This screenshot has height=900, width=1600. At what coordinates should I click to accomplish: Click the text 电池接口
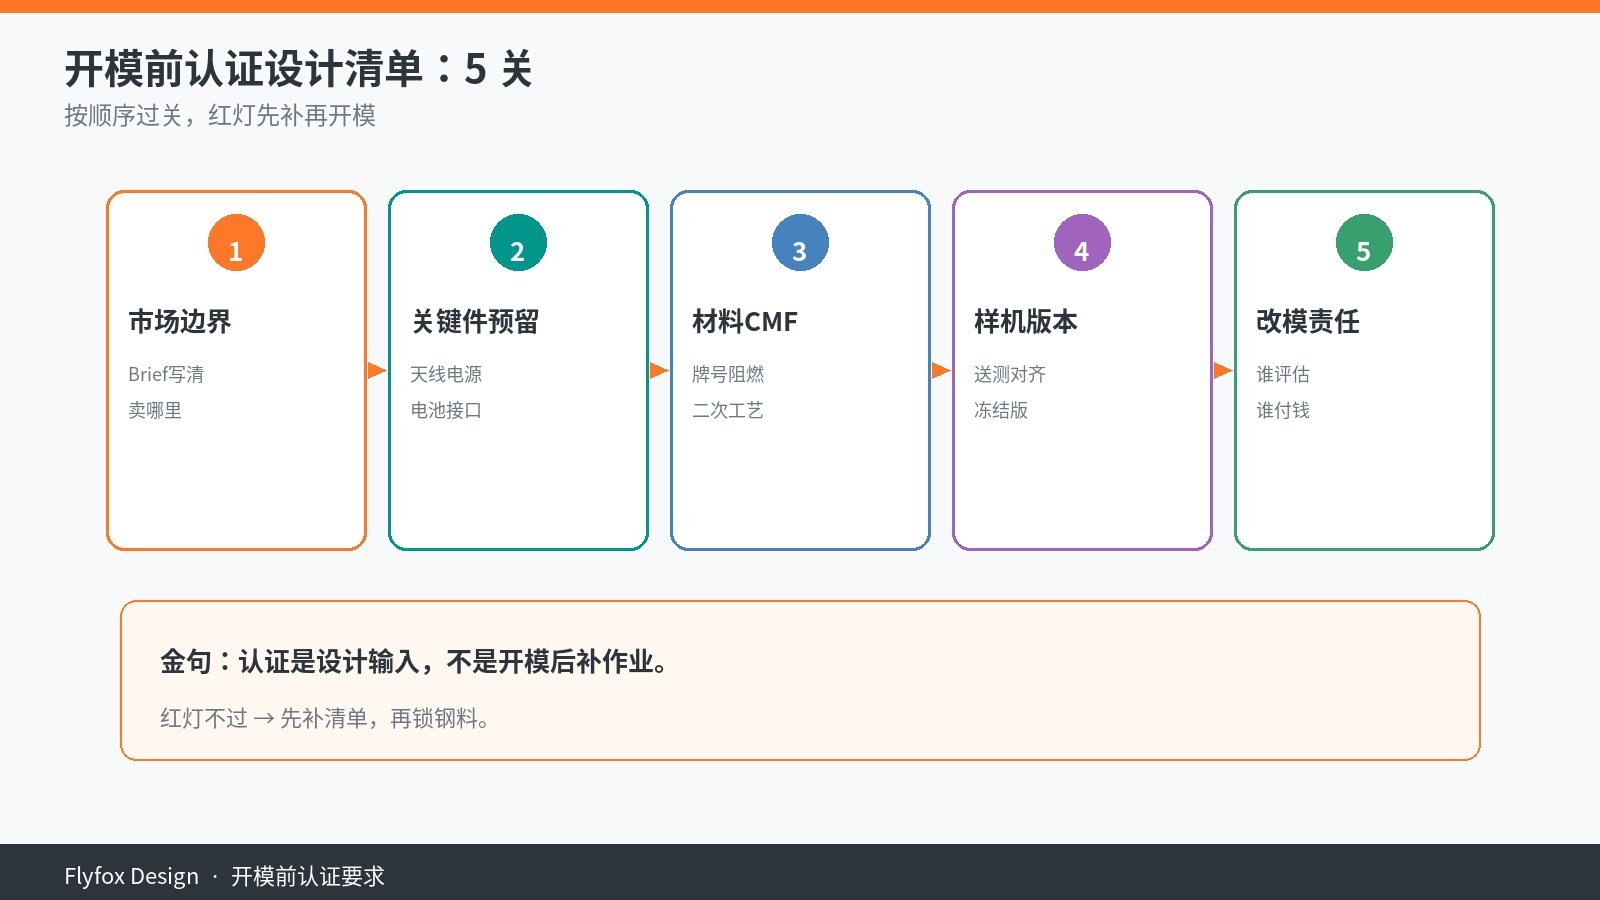[x=446, y=410]
